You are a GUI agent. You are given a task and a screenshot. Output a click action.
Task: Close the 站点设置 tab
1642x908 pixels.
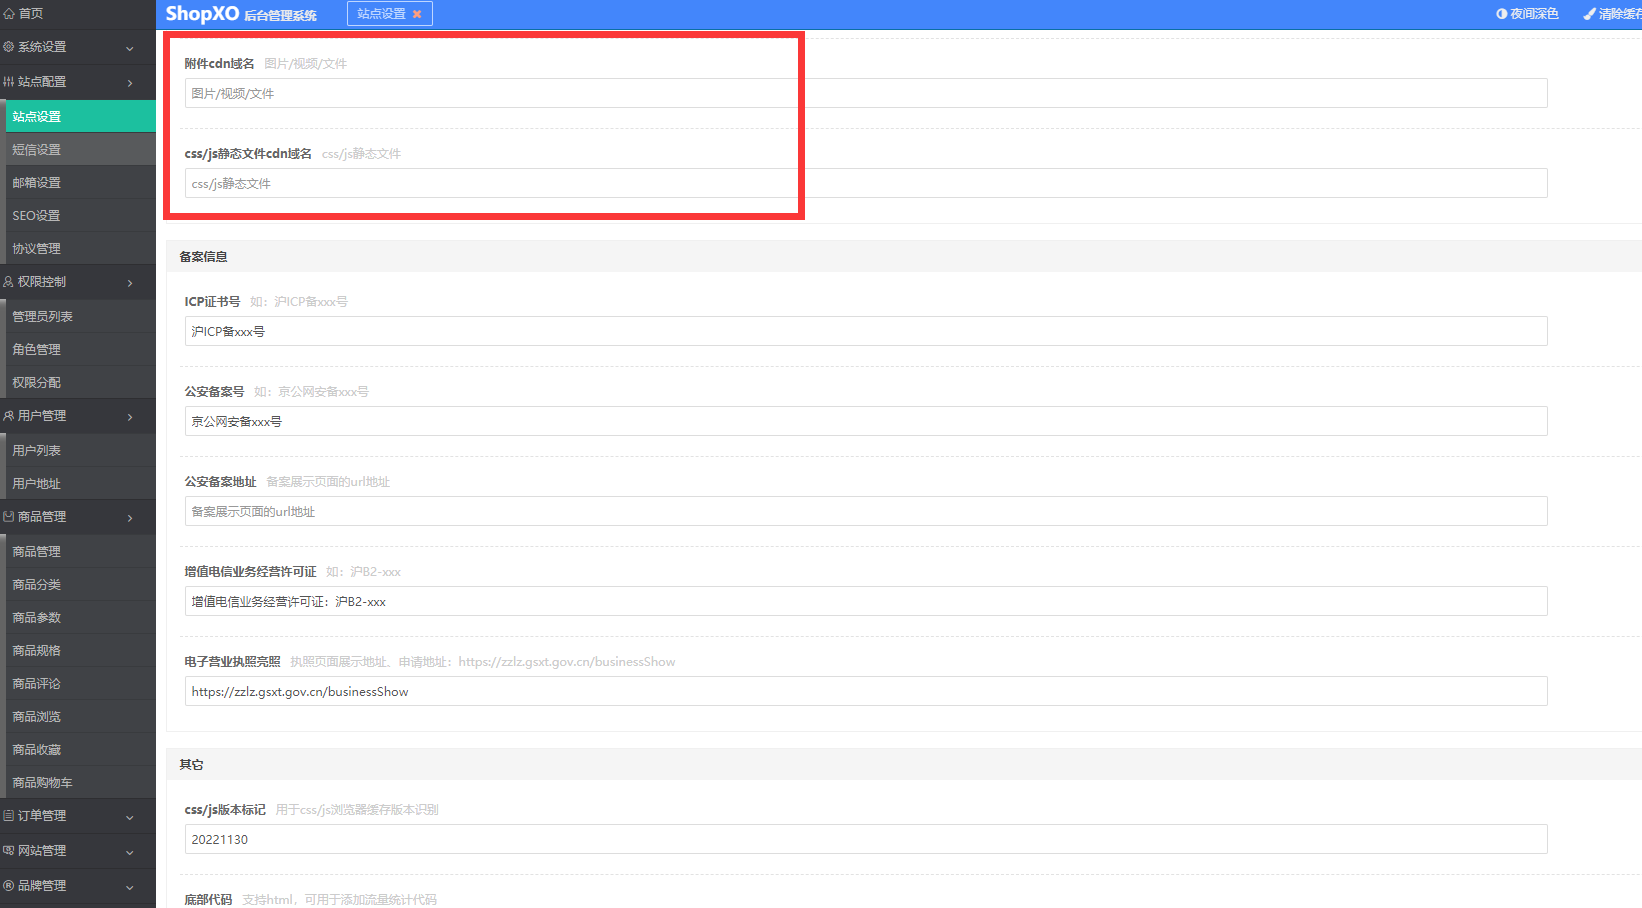pyautogui.click(x=417, y=14)
